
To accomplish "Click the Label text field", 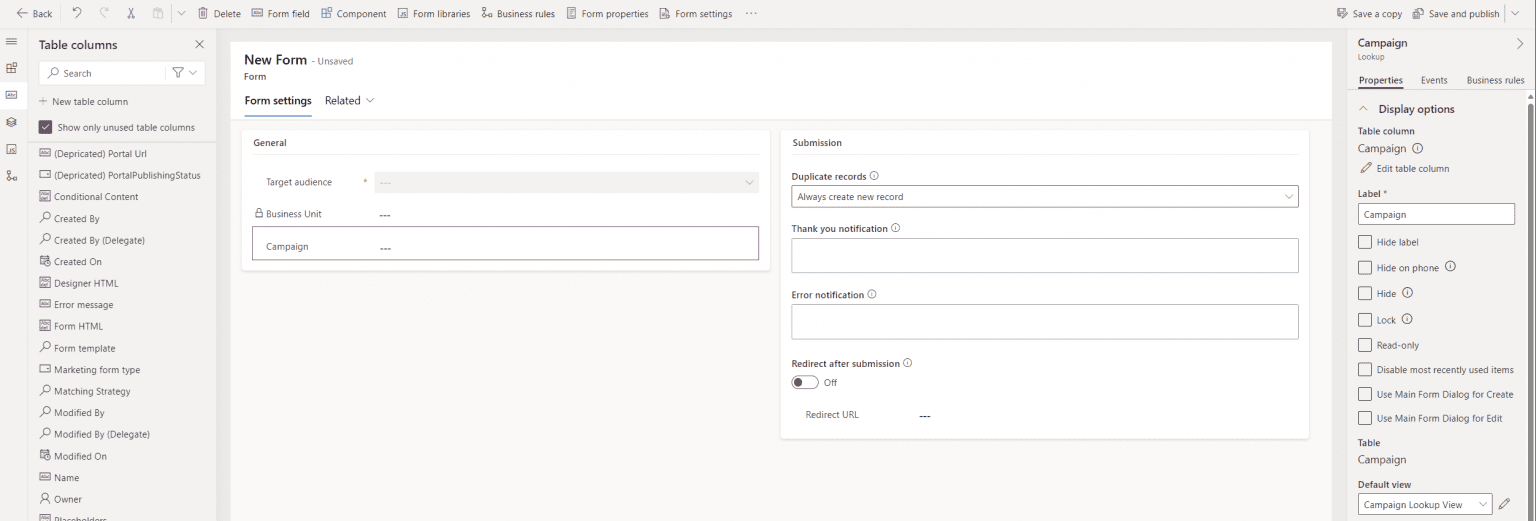I will tap(1436, 214).
